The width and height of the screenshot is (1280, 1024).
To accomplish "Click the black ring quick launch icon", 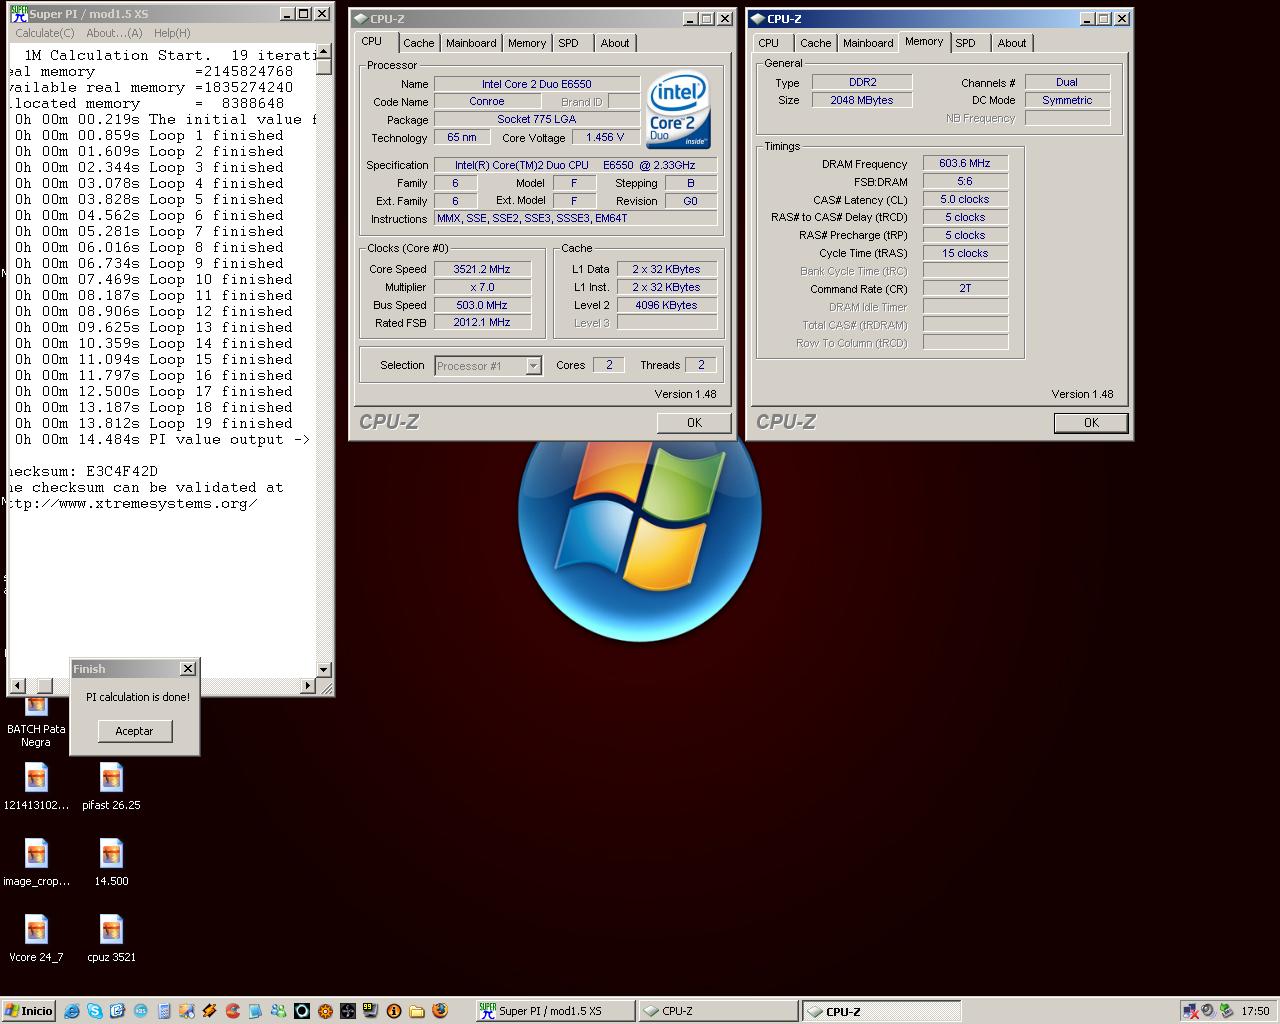I will [301, 1011].
